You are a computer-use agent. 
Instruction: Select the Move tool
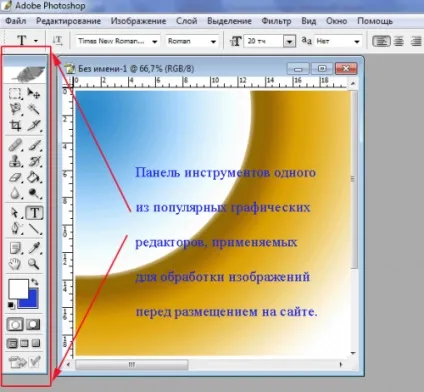coord(34,94)
